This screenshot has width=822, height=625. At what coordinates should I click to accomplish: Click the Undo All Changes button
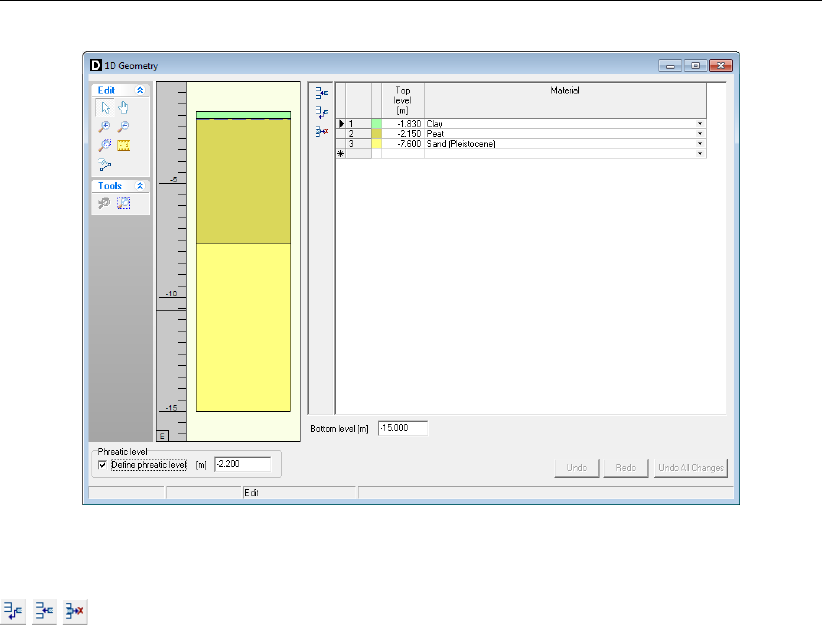point(691,468)
